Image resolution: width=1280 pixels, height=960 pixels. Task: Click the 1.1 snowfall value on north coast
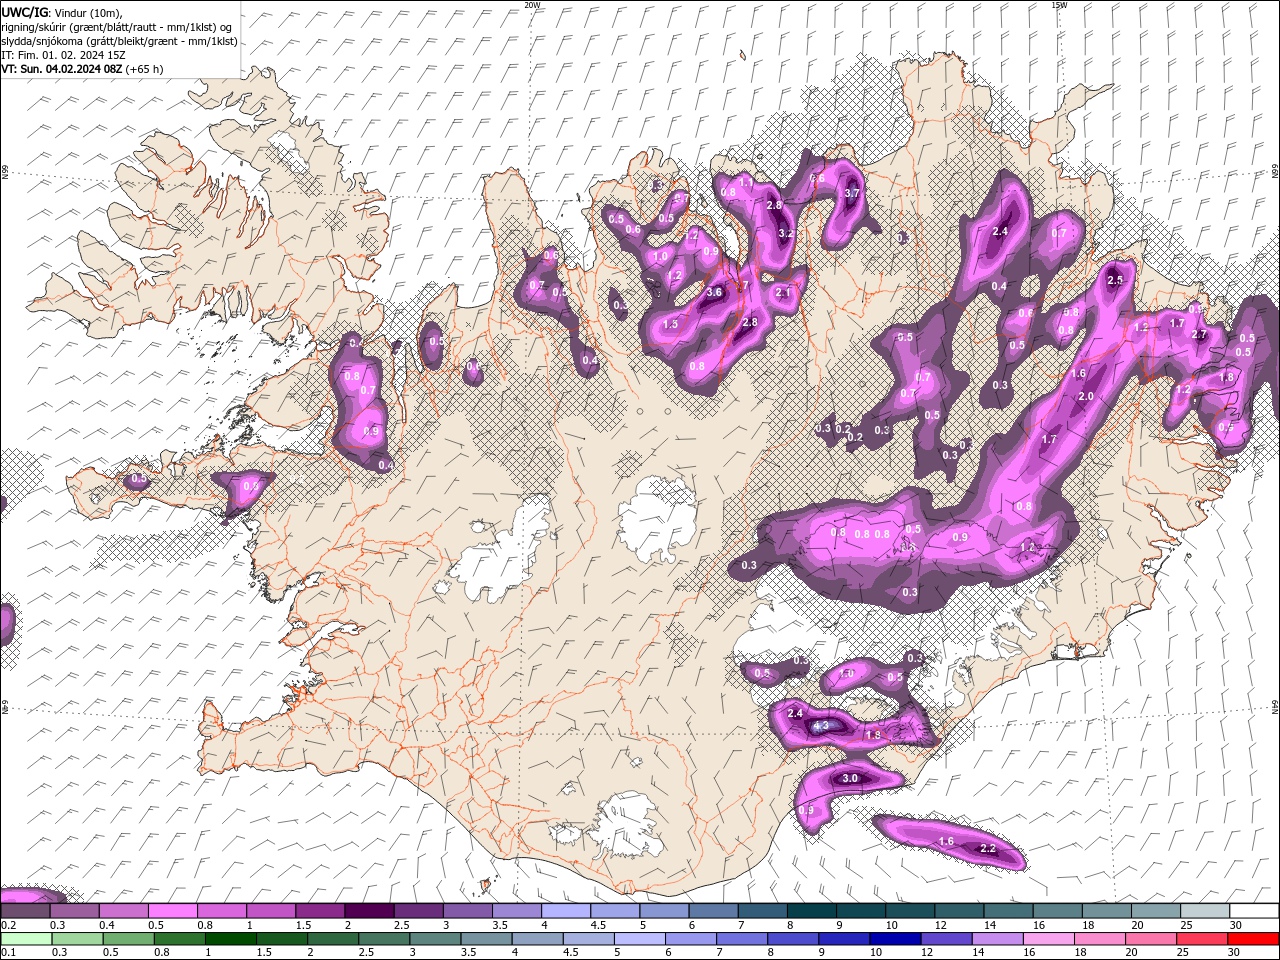(x=745, y=182)
